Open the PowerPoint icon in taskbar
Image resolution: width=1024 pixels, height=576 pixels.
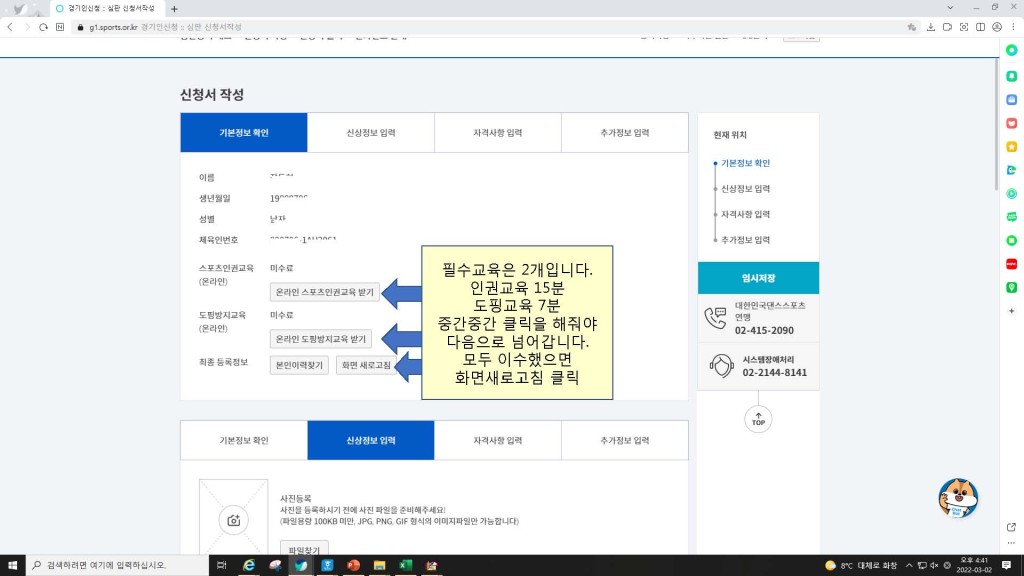353,565
